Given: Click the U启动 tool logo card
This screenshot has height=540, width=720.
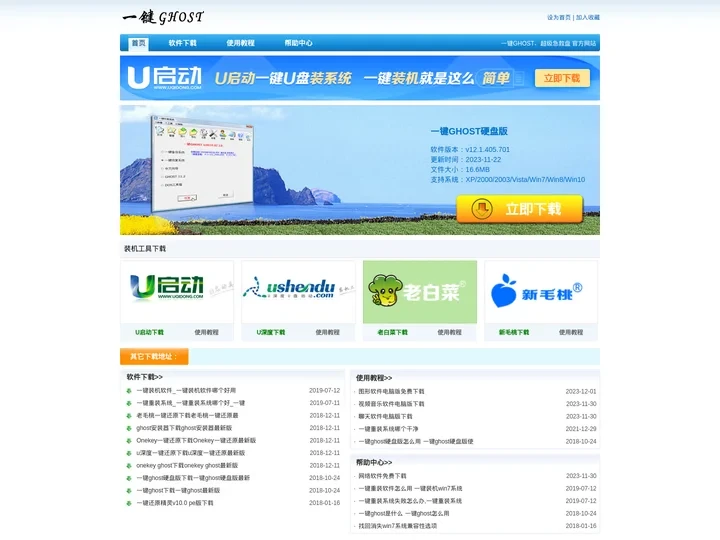Looking at the screenshot, I should (x=177, y=292).
